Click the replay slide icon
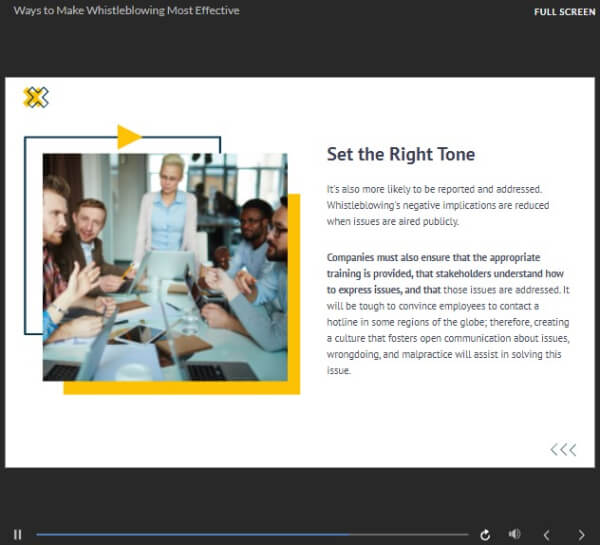Viewport: 600px width, 545px height. (486, 535)
